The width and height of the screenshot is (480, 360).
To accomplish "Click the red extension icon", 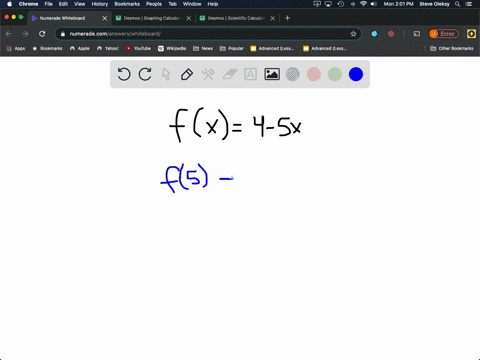I will (x=391, y=34).
